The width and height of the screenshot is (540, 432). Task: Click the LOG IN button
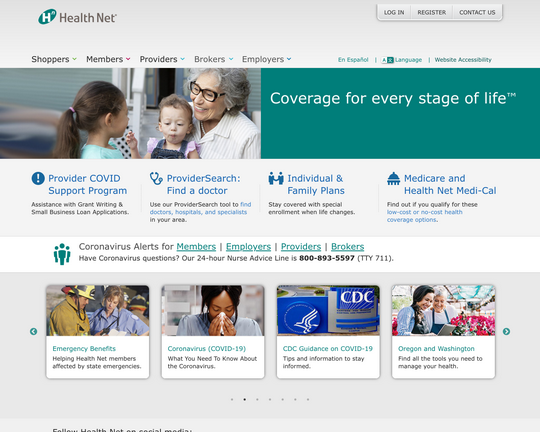[x=394, y=12]
